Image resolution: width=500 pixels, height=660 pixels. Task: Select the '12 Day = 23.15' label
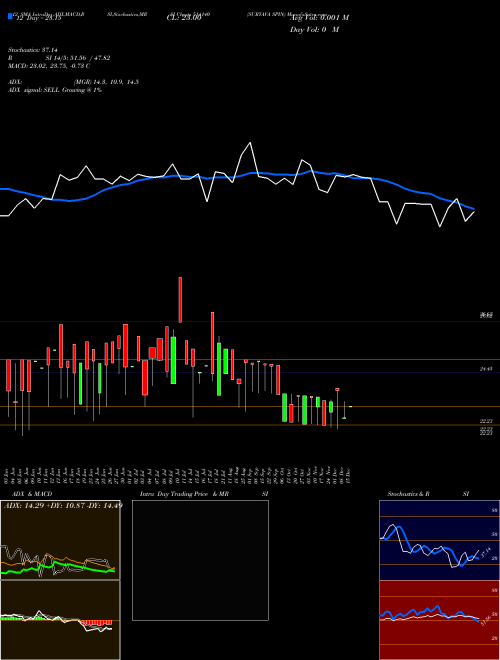(39, 18)
